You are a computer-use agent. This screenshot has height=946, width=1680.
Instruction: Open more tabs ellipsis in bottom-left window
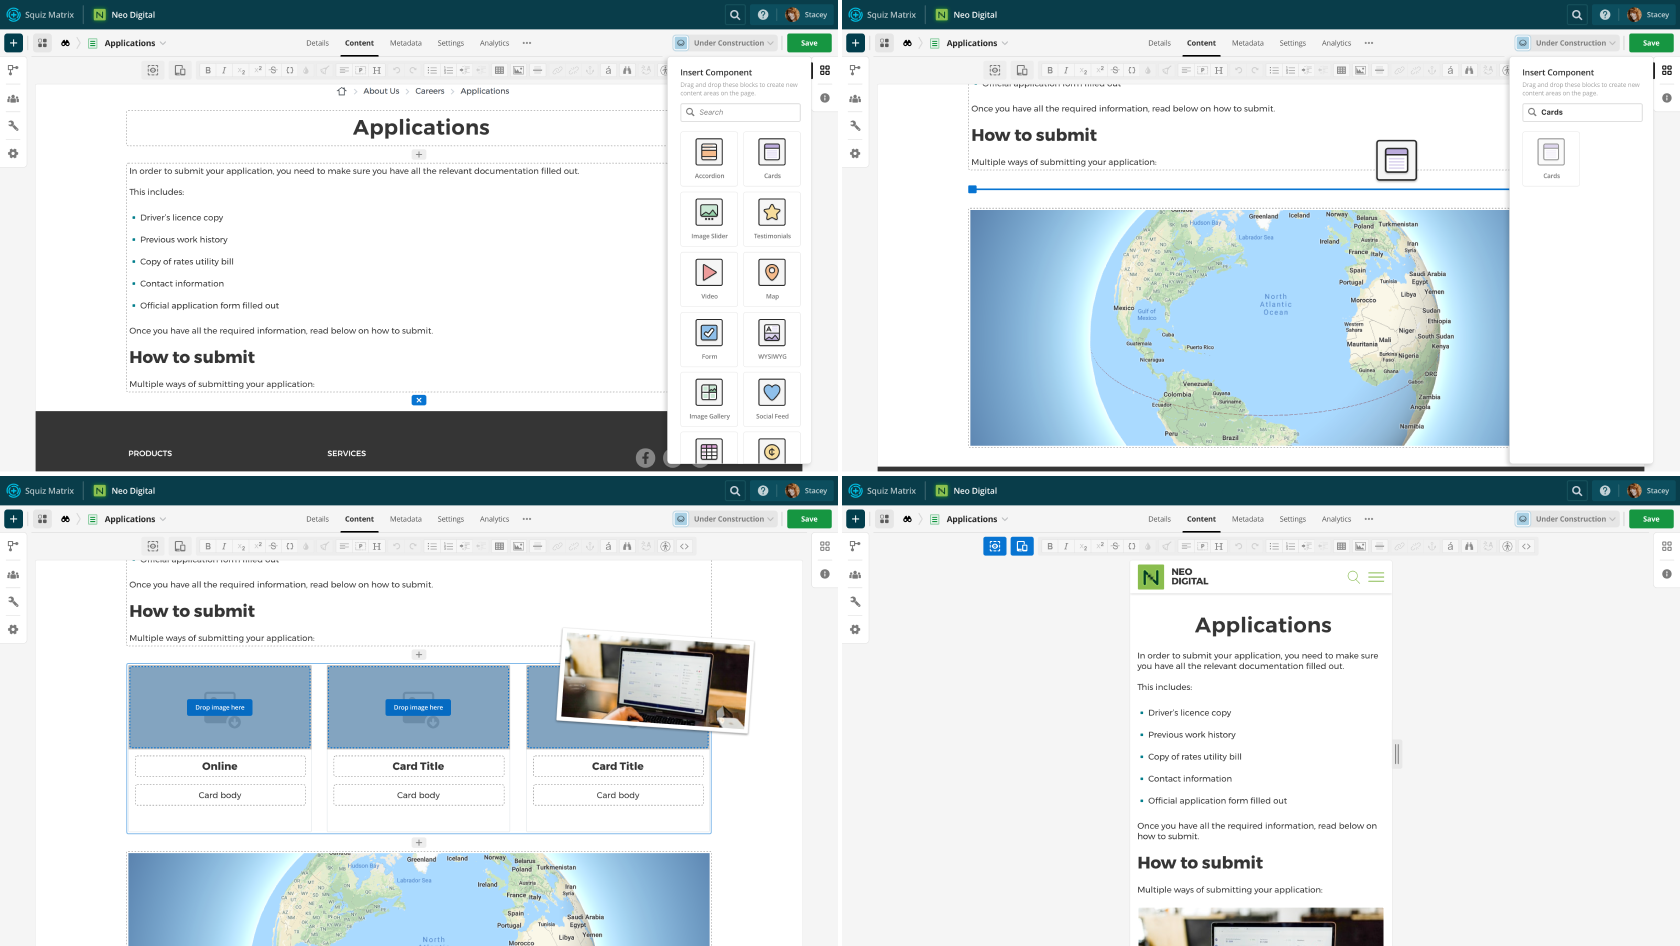[x=527, y=519]
